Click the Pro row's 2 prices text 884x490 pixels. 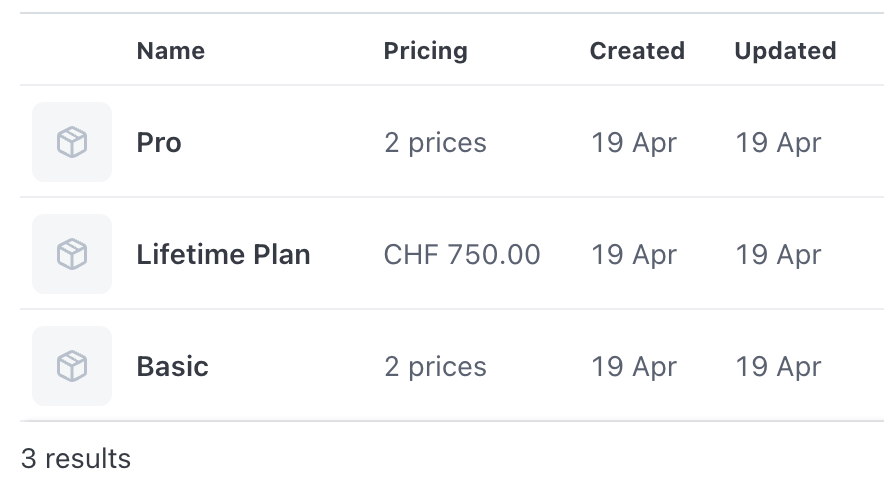pos(435,143)
